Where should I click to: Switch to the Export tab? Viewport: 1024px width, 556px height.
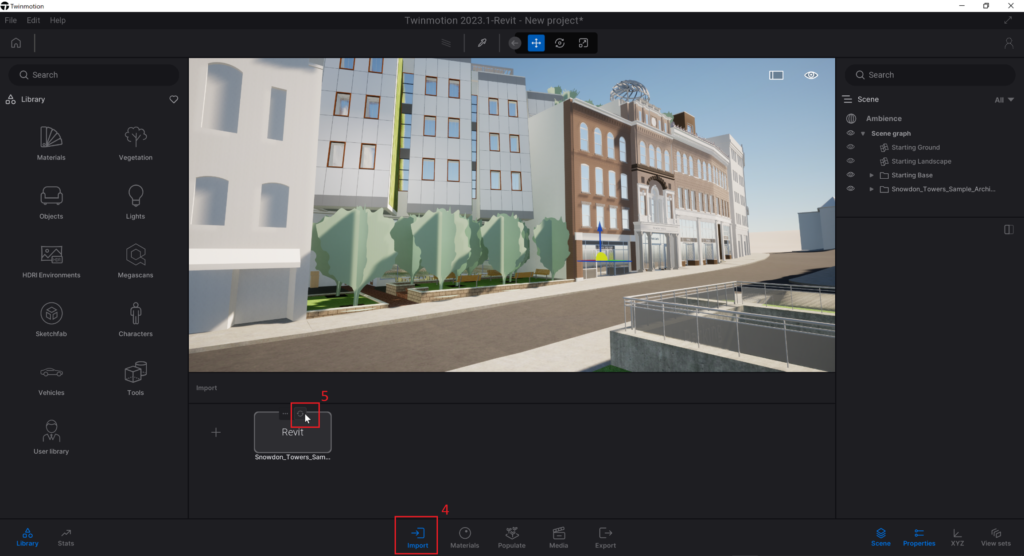click(605, 537)
